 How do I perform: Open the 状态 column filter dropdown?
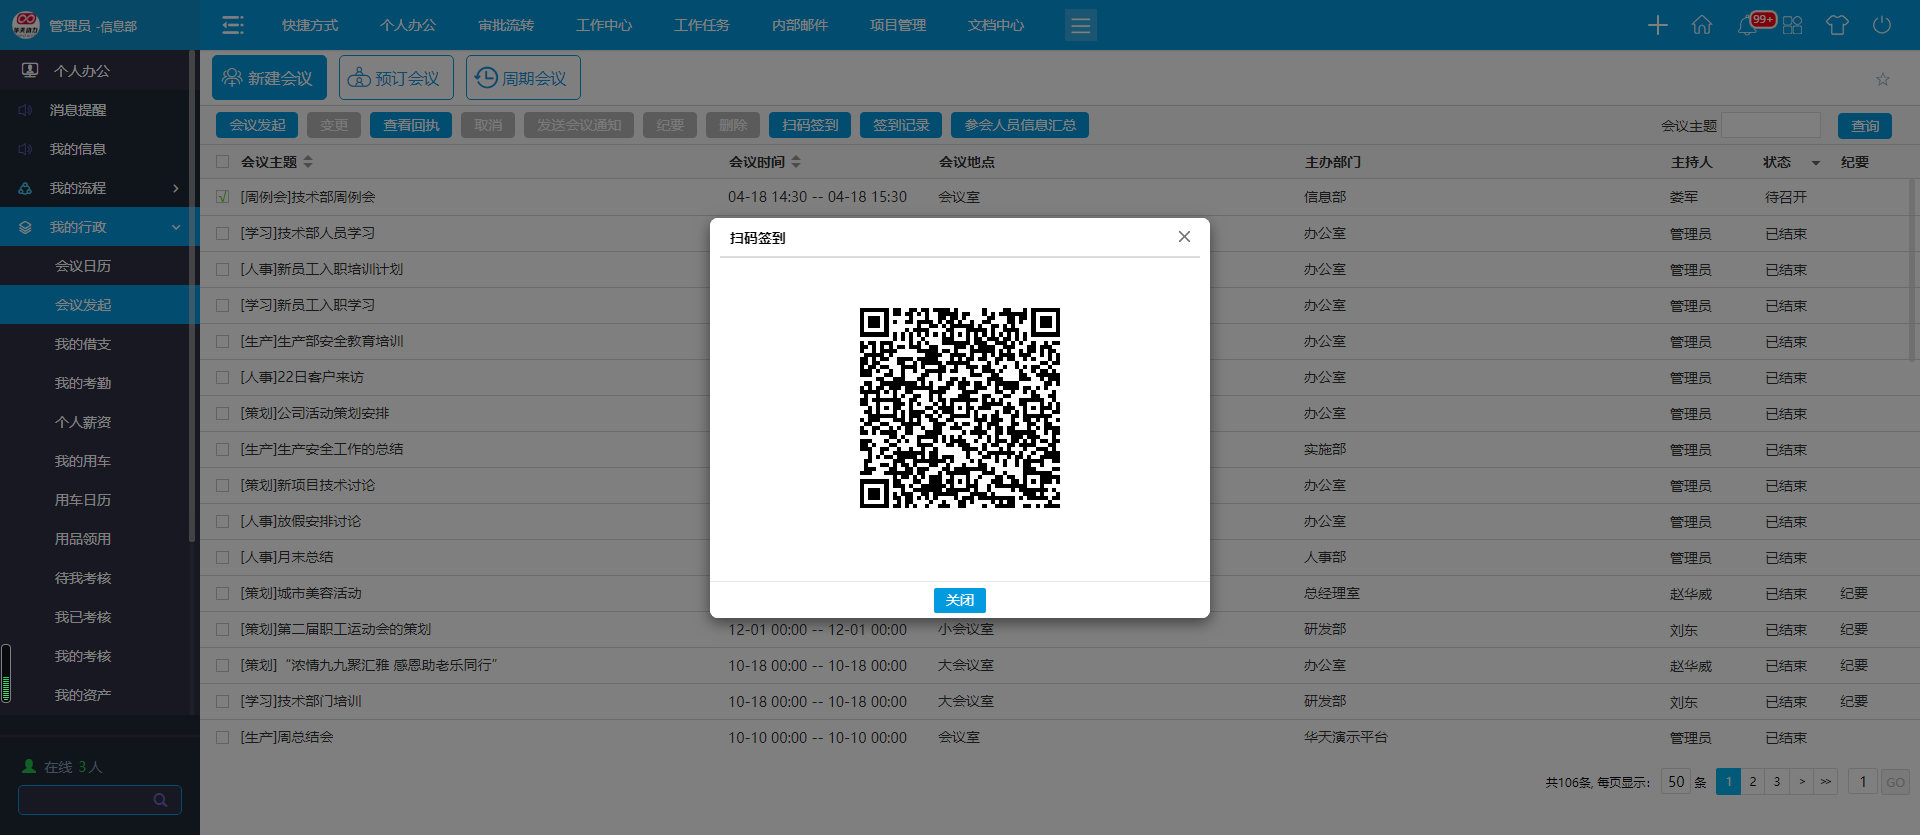coord(1815,163)
